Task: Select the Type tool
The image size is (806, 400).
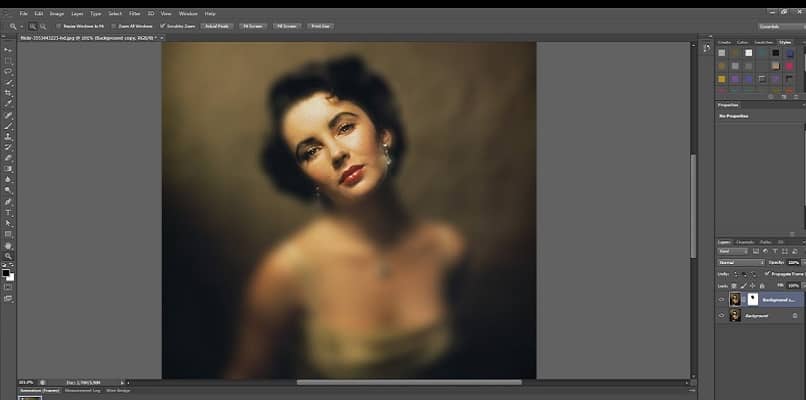Action: pos(8,212)
